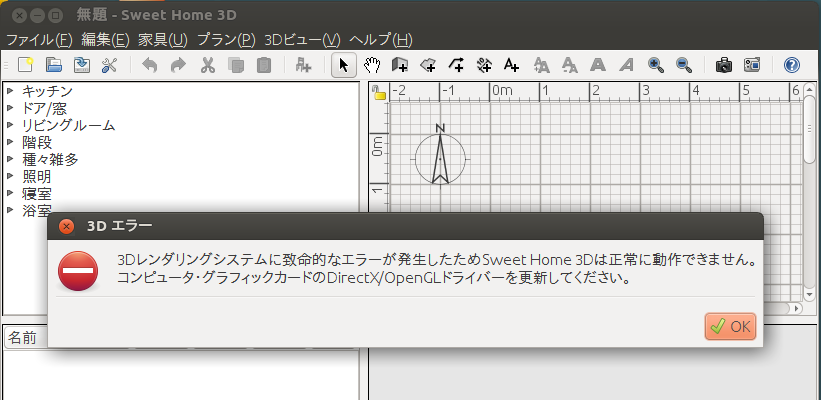821x400 pixels.
Task: Toggle italic text style icon
Action: point(626,65)
